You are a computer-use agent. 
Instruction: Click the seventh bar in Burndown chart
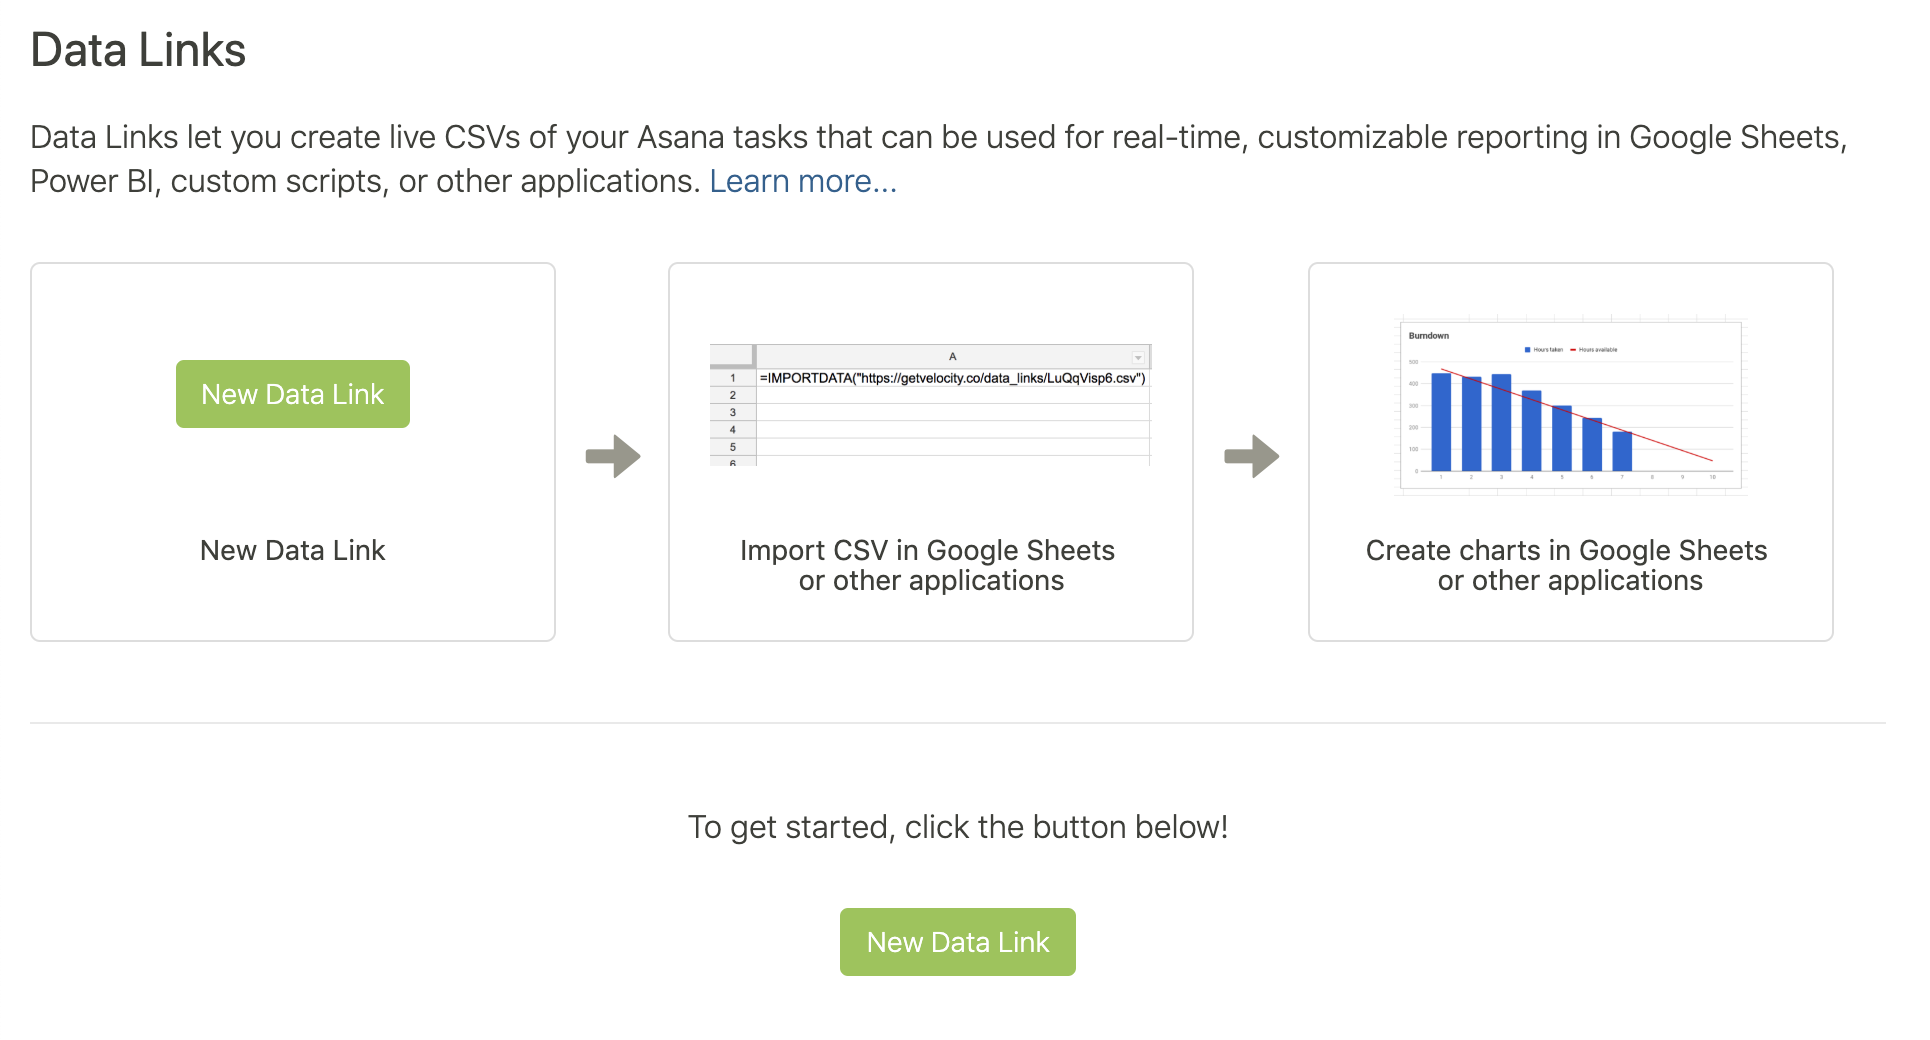pyautogui.click(x=1622, y=451)
